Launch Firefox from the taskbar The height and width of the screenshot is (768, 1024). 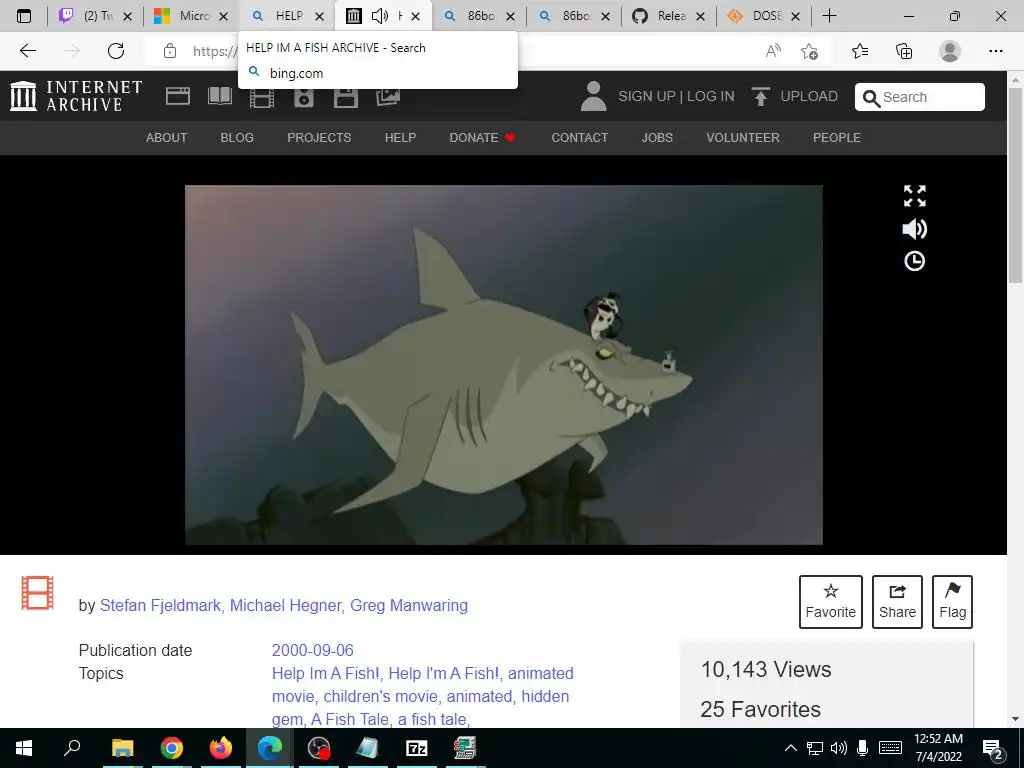(x=221, y=748)
